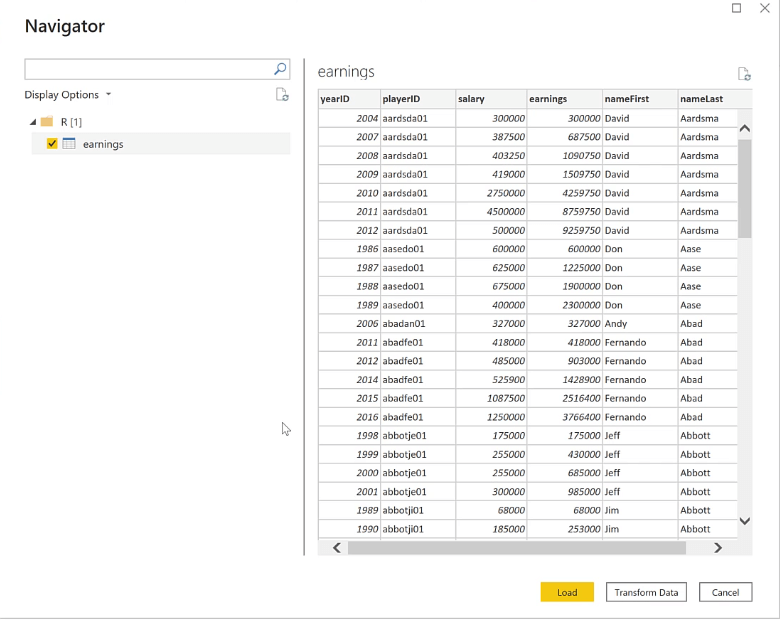Click earnings cell 2300000

[565, 305]
